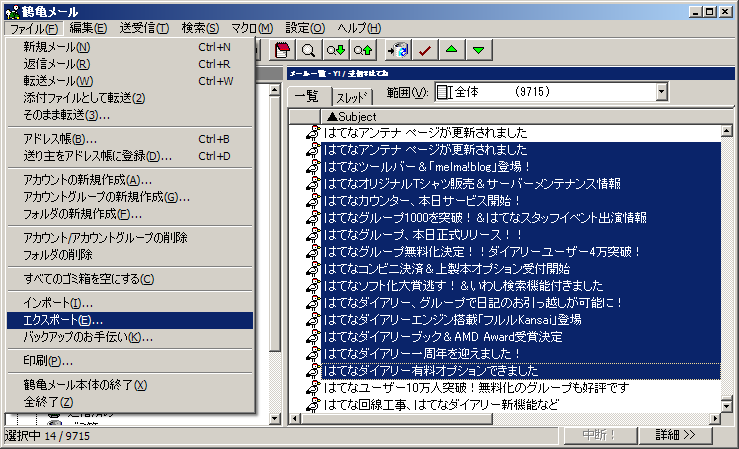This screenshot has width=739, height=449.
Task: Click the red checkmark toolbar icon
Action: click(x=425, y=50)
